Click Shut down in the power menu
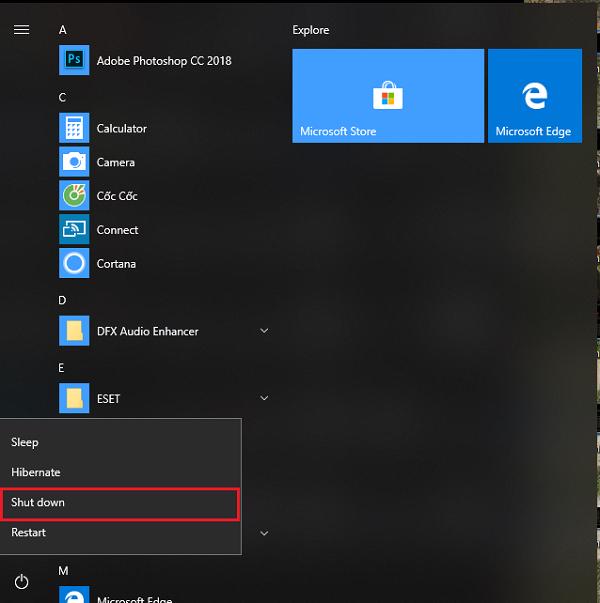The image size is (600, 603). pyautogui.click(x=38, y=503)
